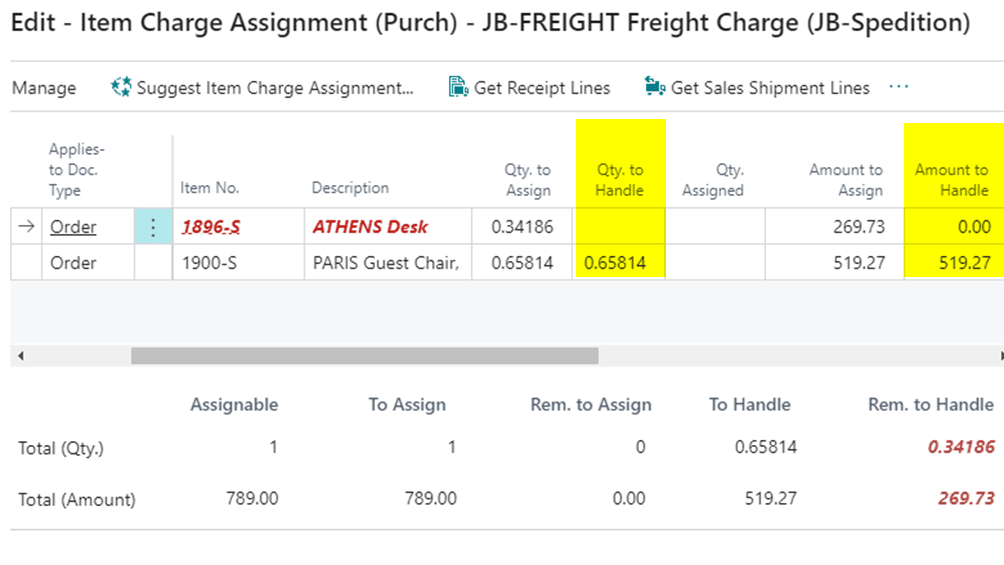The width and height of the screenshot is (1004, 565).
Task: Select Qty. to Assign value 0.34186
Action: [x=522, y=227]
